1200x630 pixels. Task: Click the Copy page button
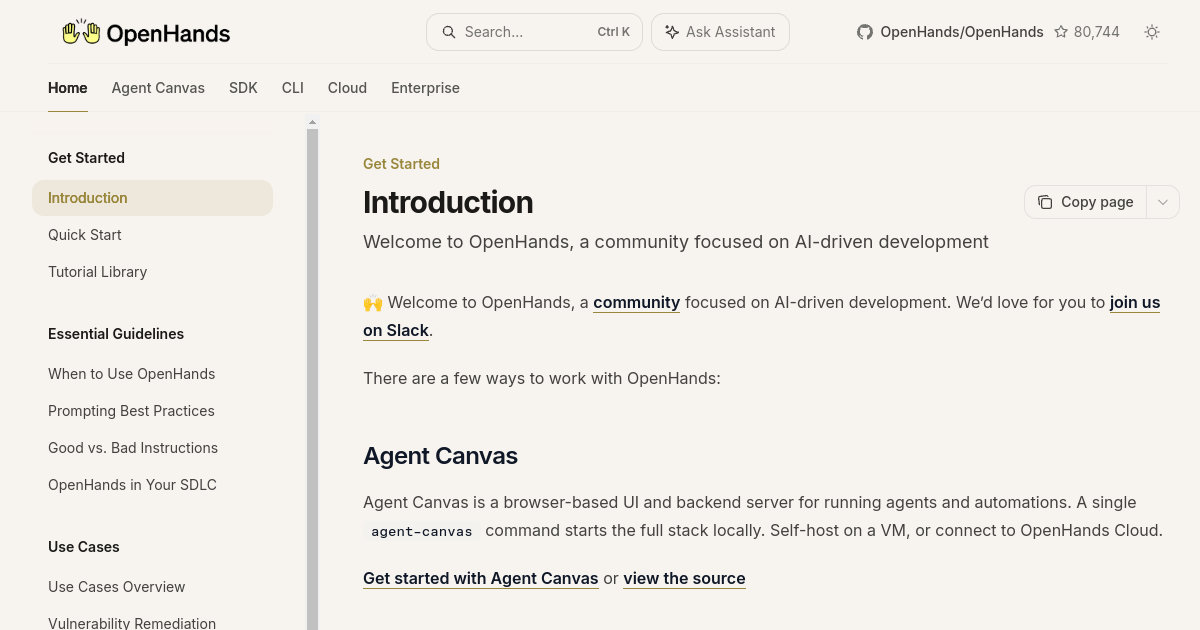[x=1085, y=202]
